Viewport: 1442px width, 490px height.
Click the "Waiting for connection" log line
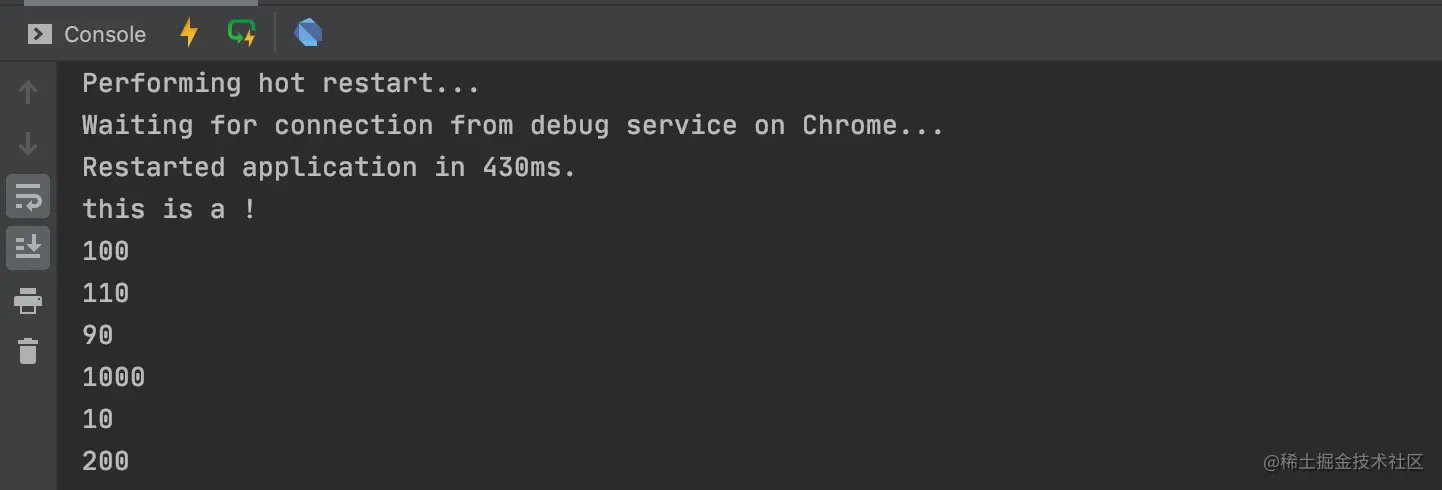(x=512, y=125)
